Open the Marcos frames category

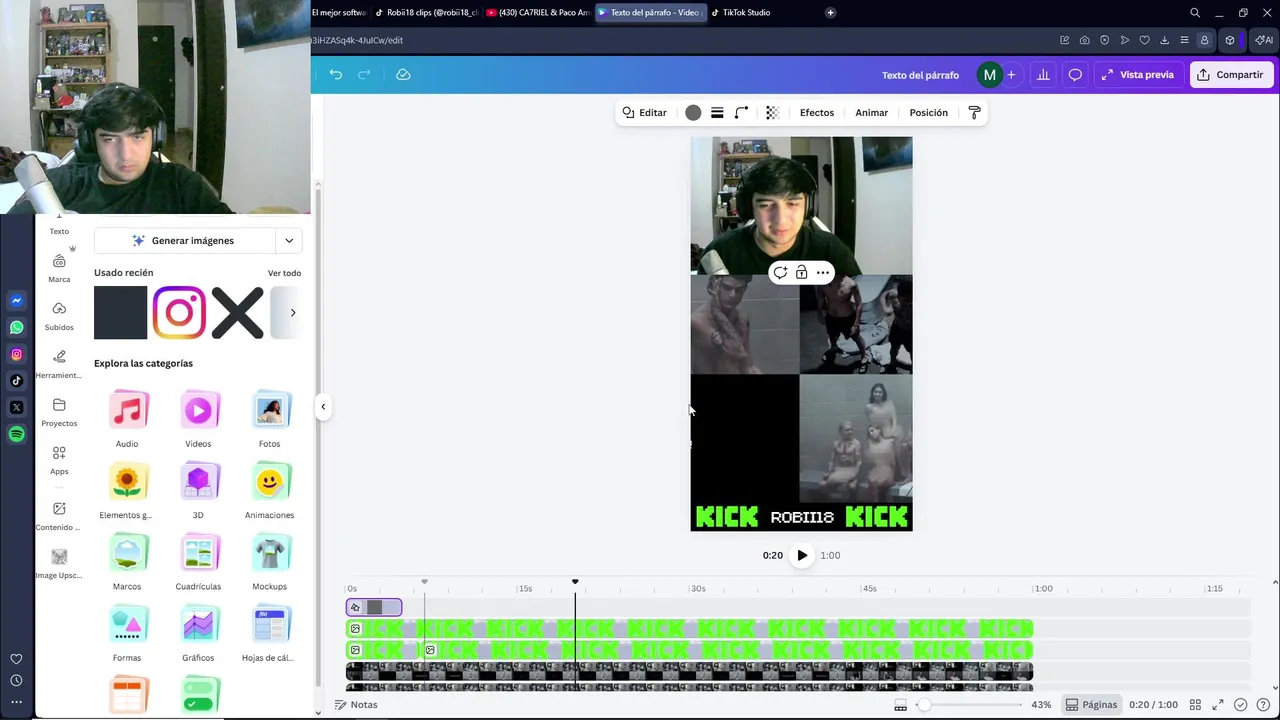pyautogui.click(x=127, y=562)
